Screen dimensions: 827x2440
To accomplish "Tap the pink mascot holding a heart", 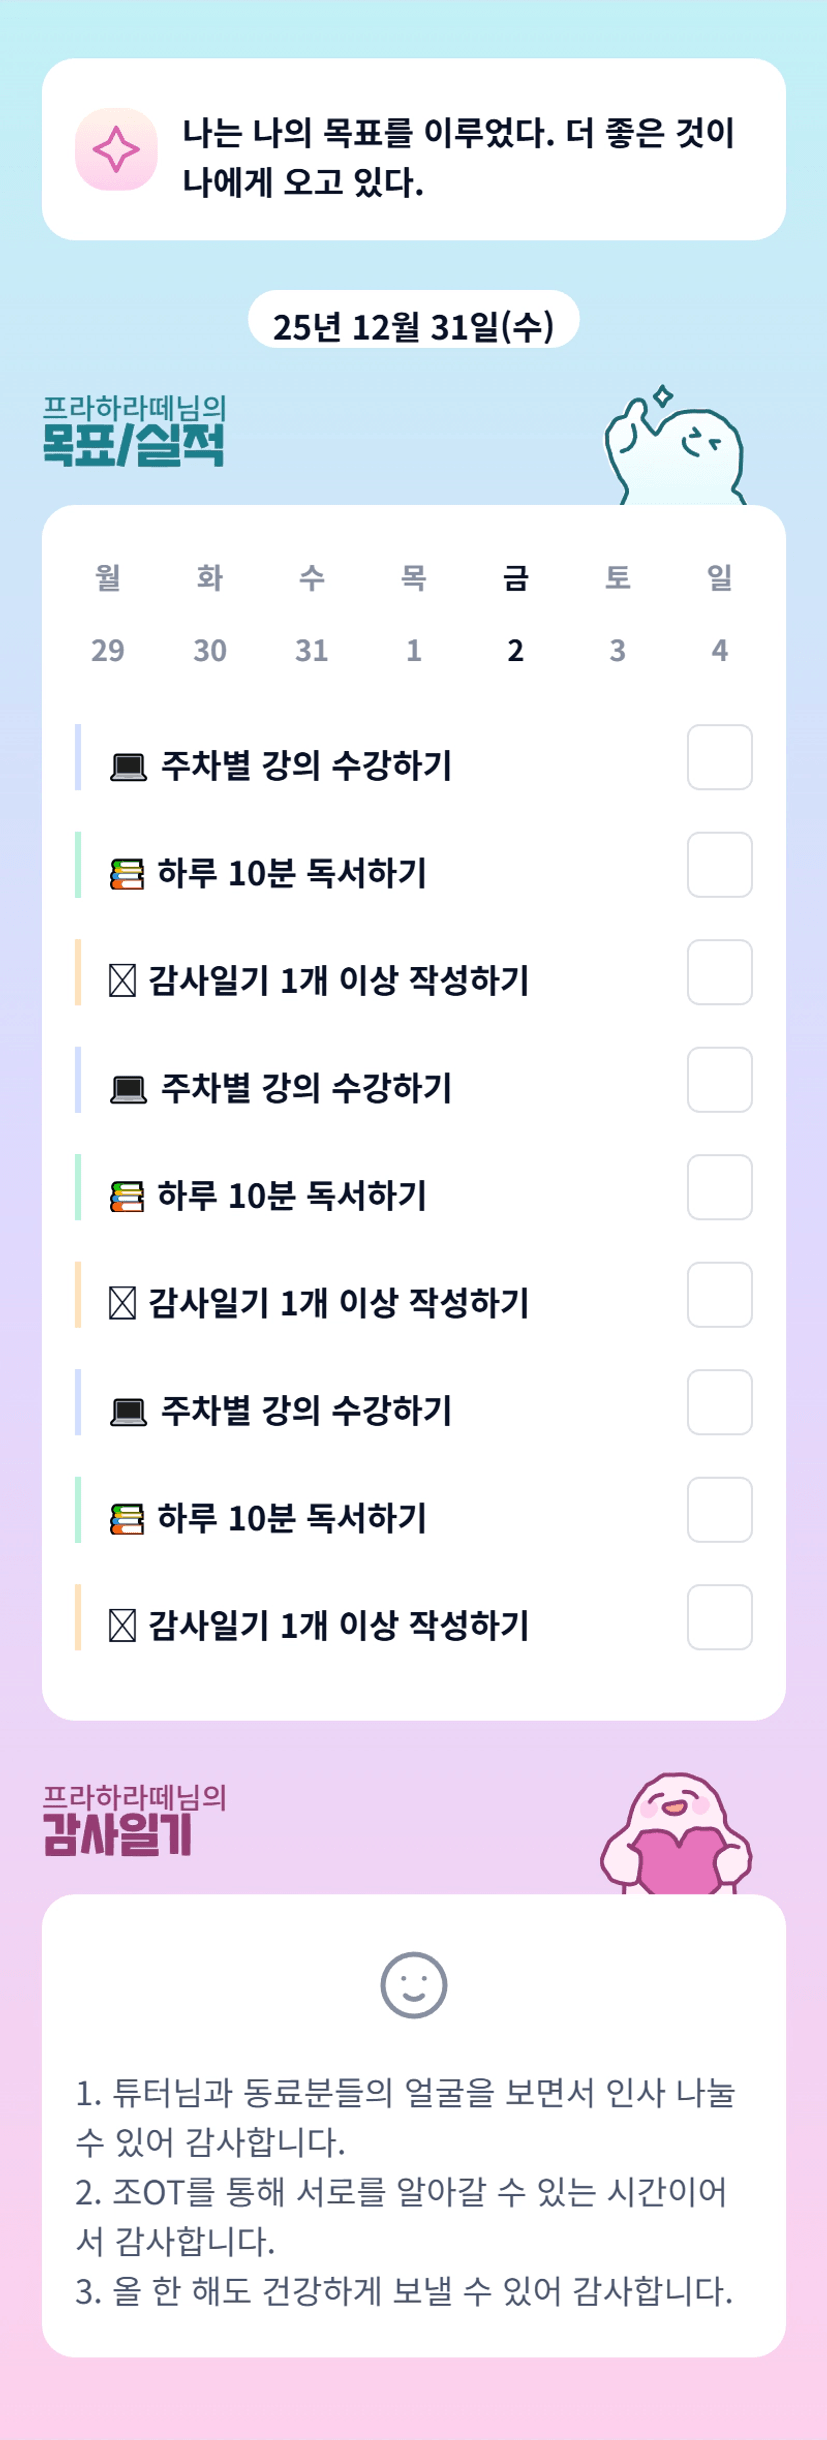I will click(677, 1836).
